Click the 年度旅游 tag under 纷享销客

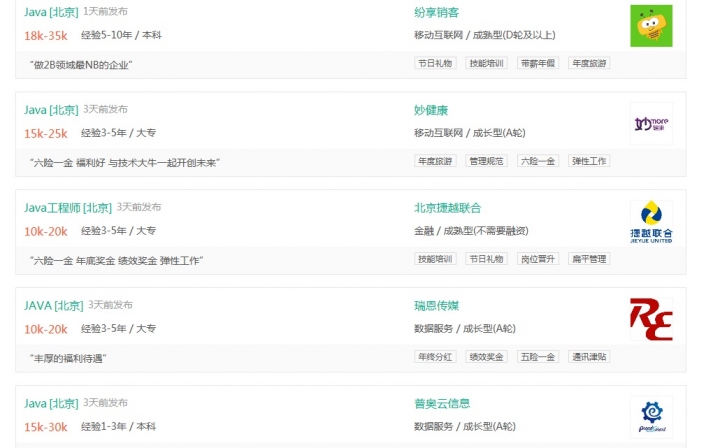[x=589, y=63]
